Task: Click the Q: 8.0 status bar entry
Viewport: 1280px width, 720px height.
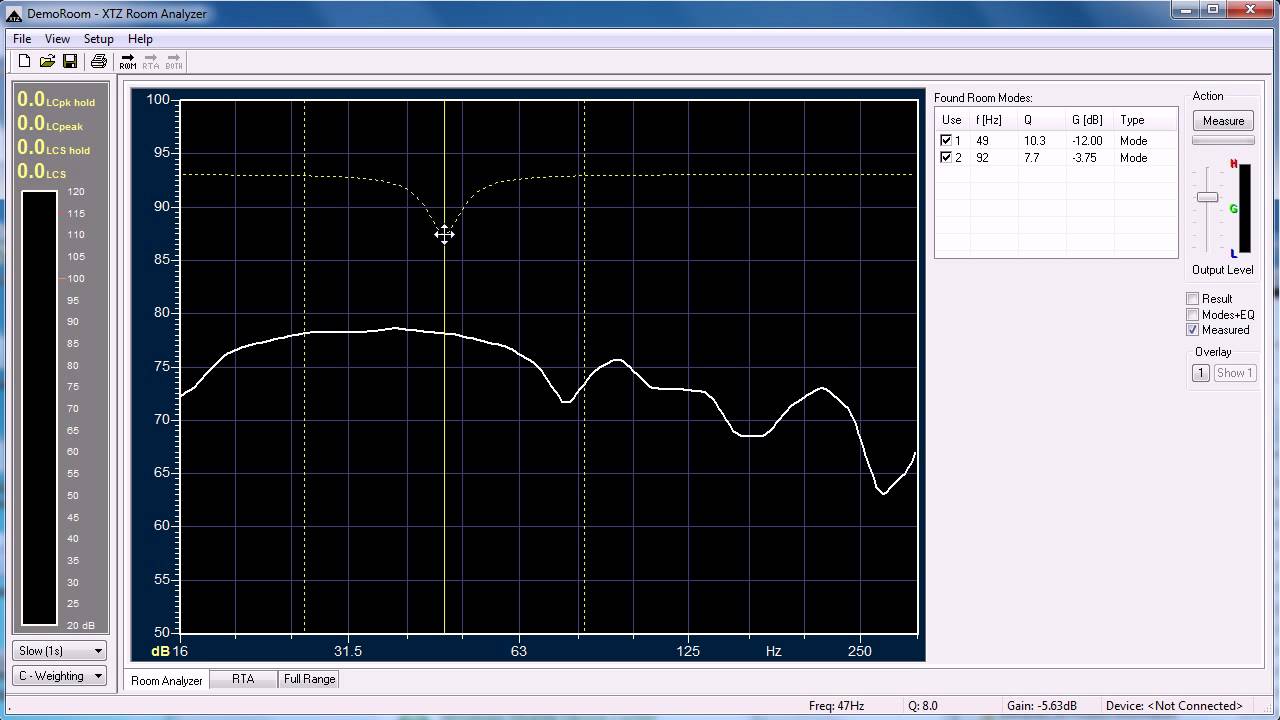Action: click(x=923, y=706)
